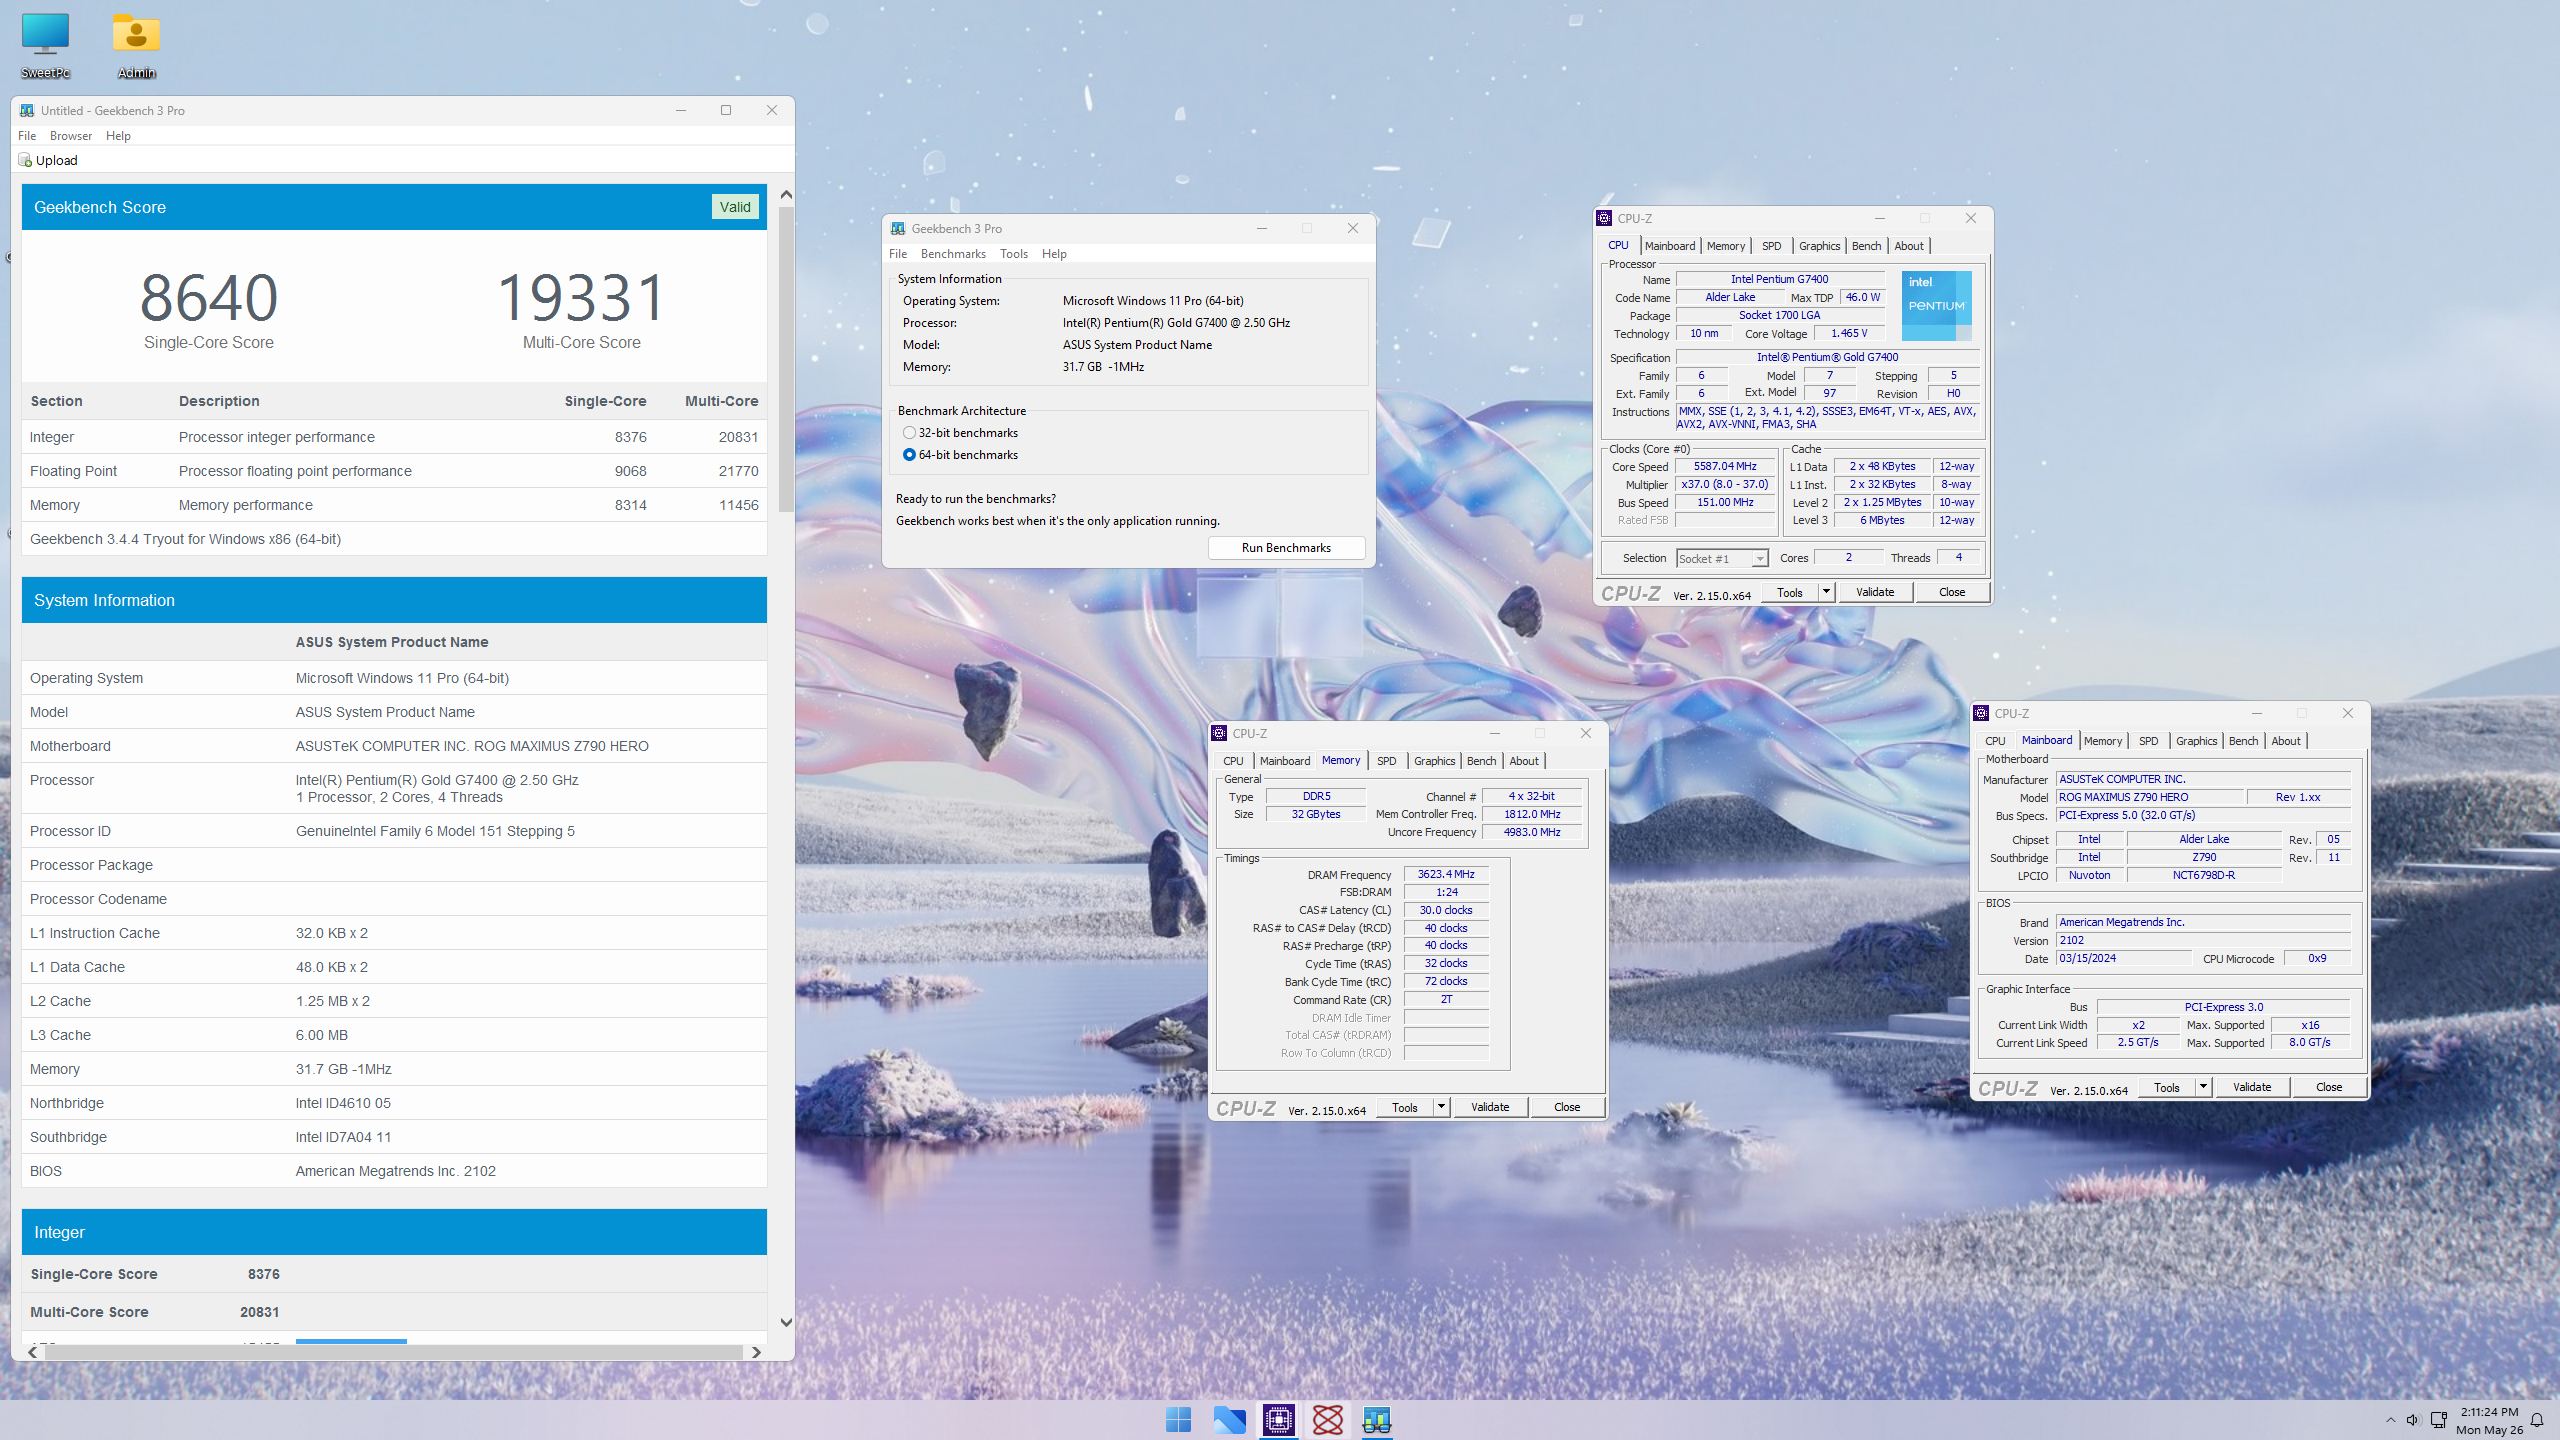Screen dimensions: 2560x1440
Task: Click the Floating Point results row
Action: click(394, 471)
